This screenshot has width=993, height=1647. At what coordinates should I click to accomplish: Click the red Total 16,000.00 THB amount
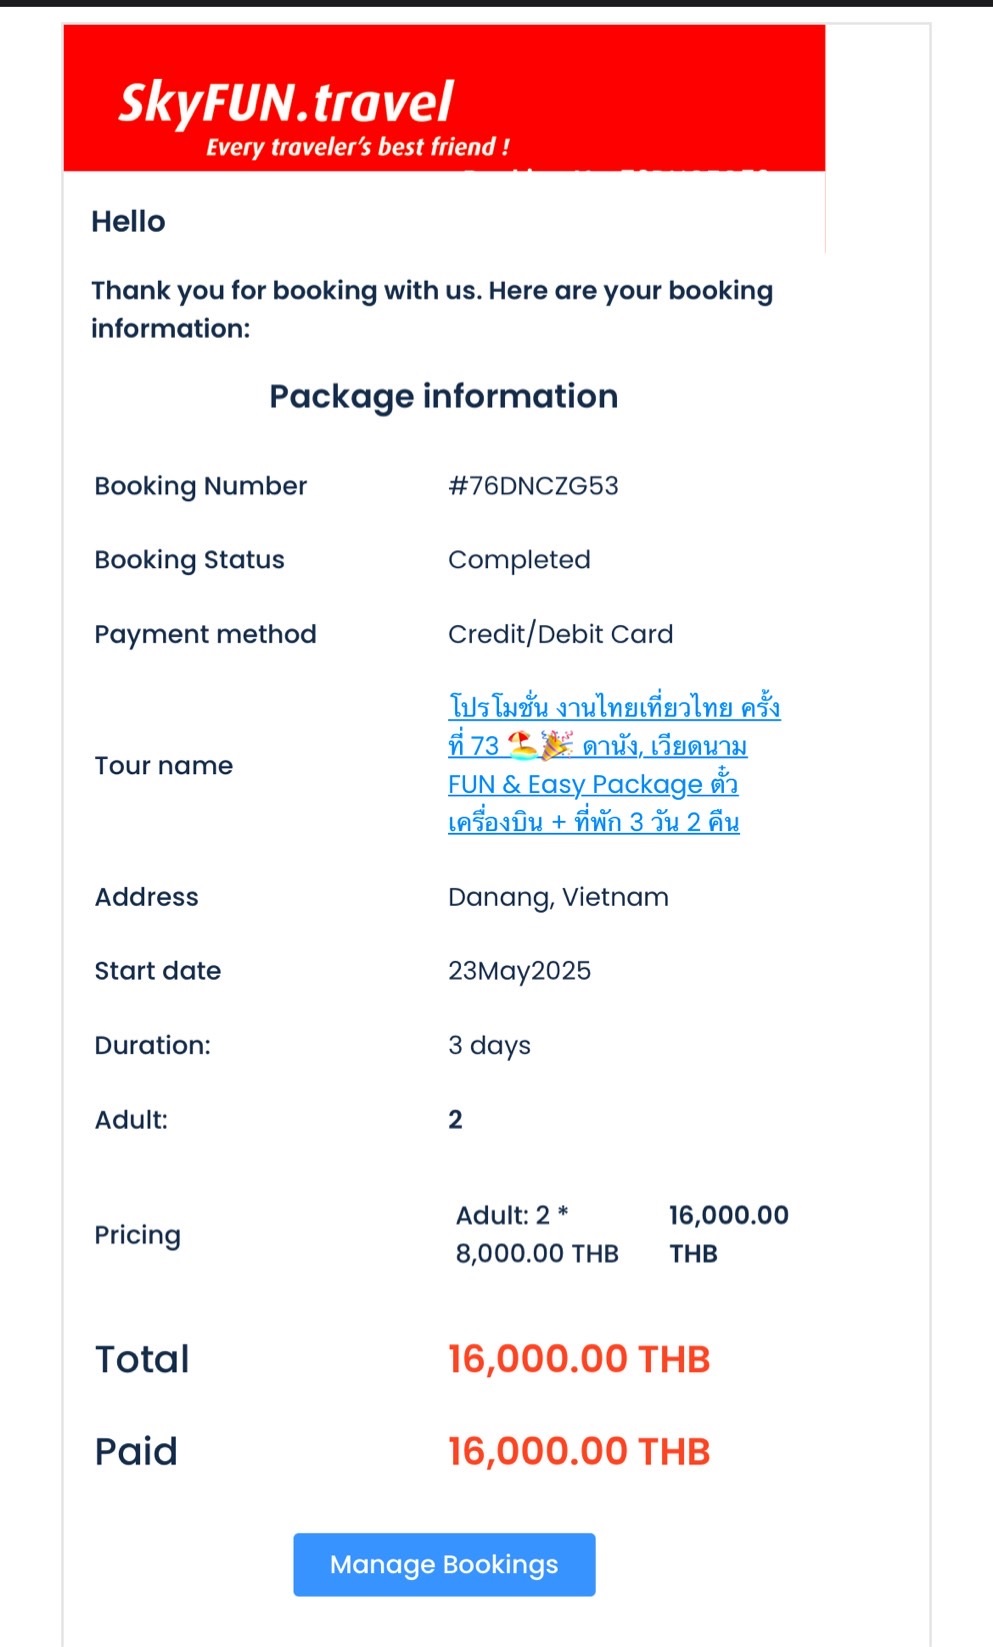coord(579,1359)
